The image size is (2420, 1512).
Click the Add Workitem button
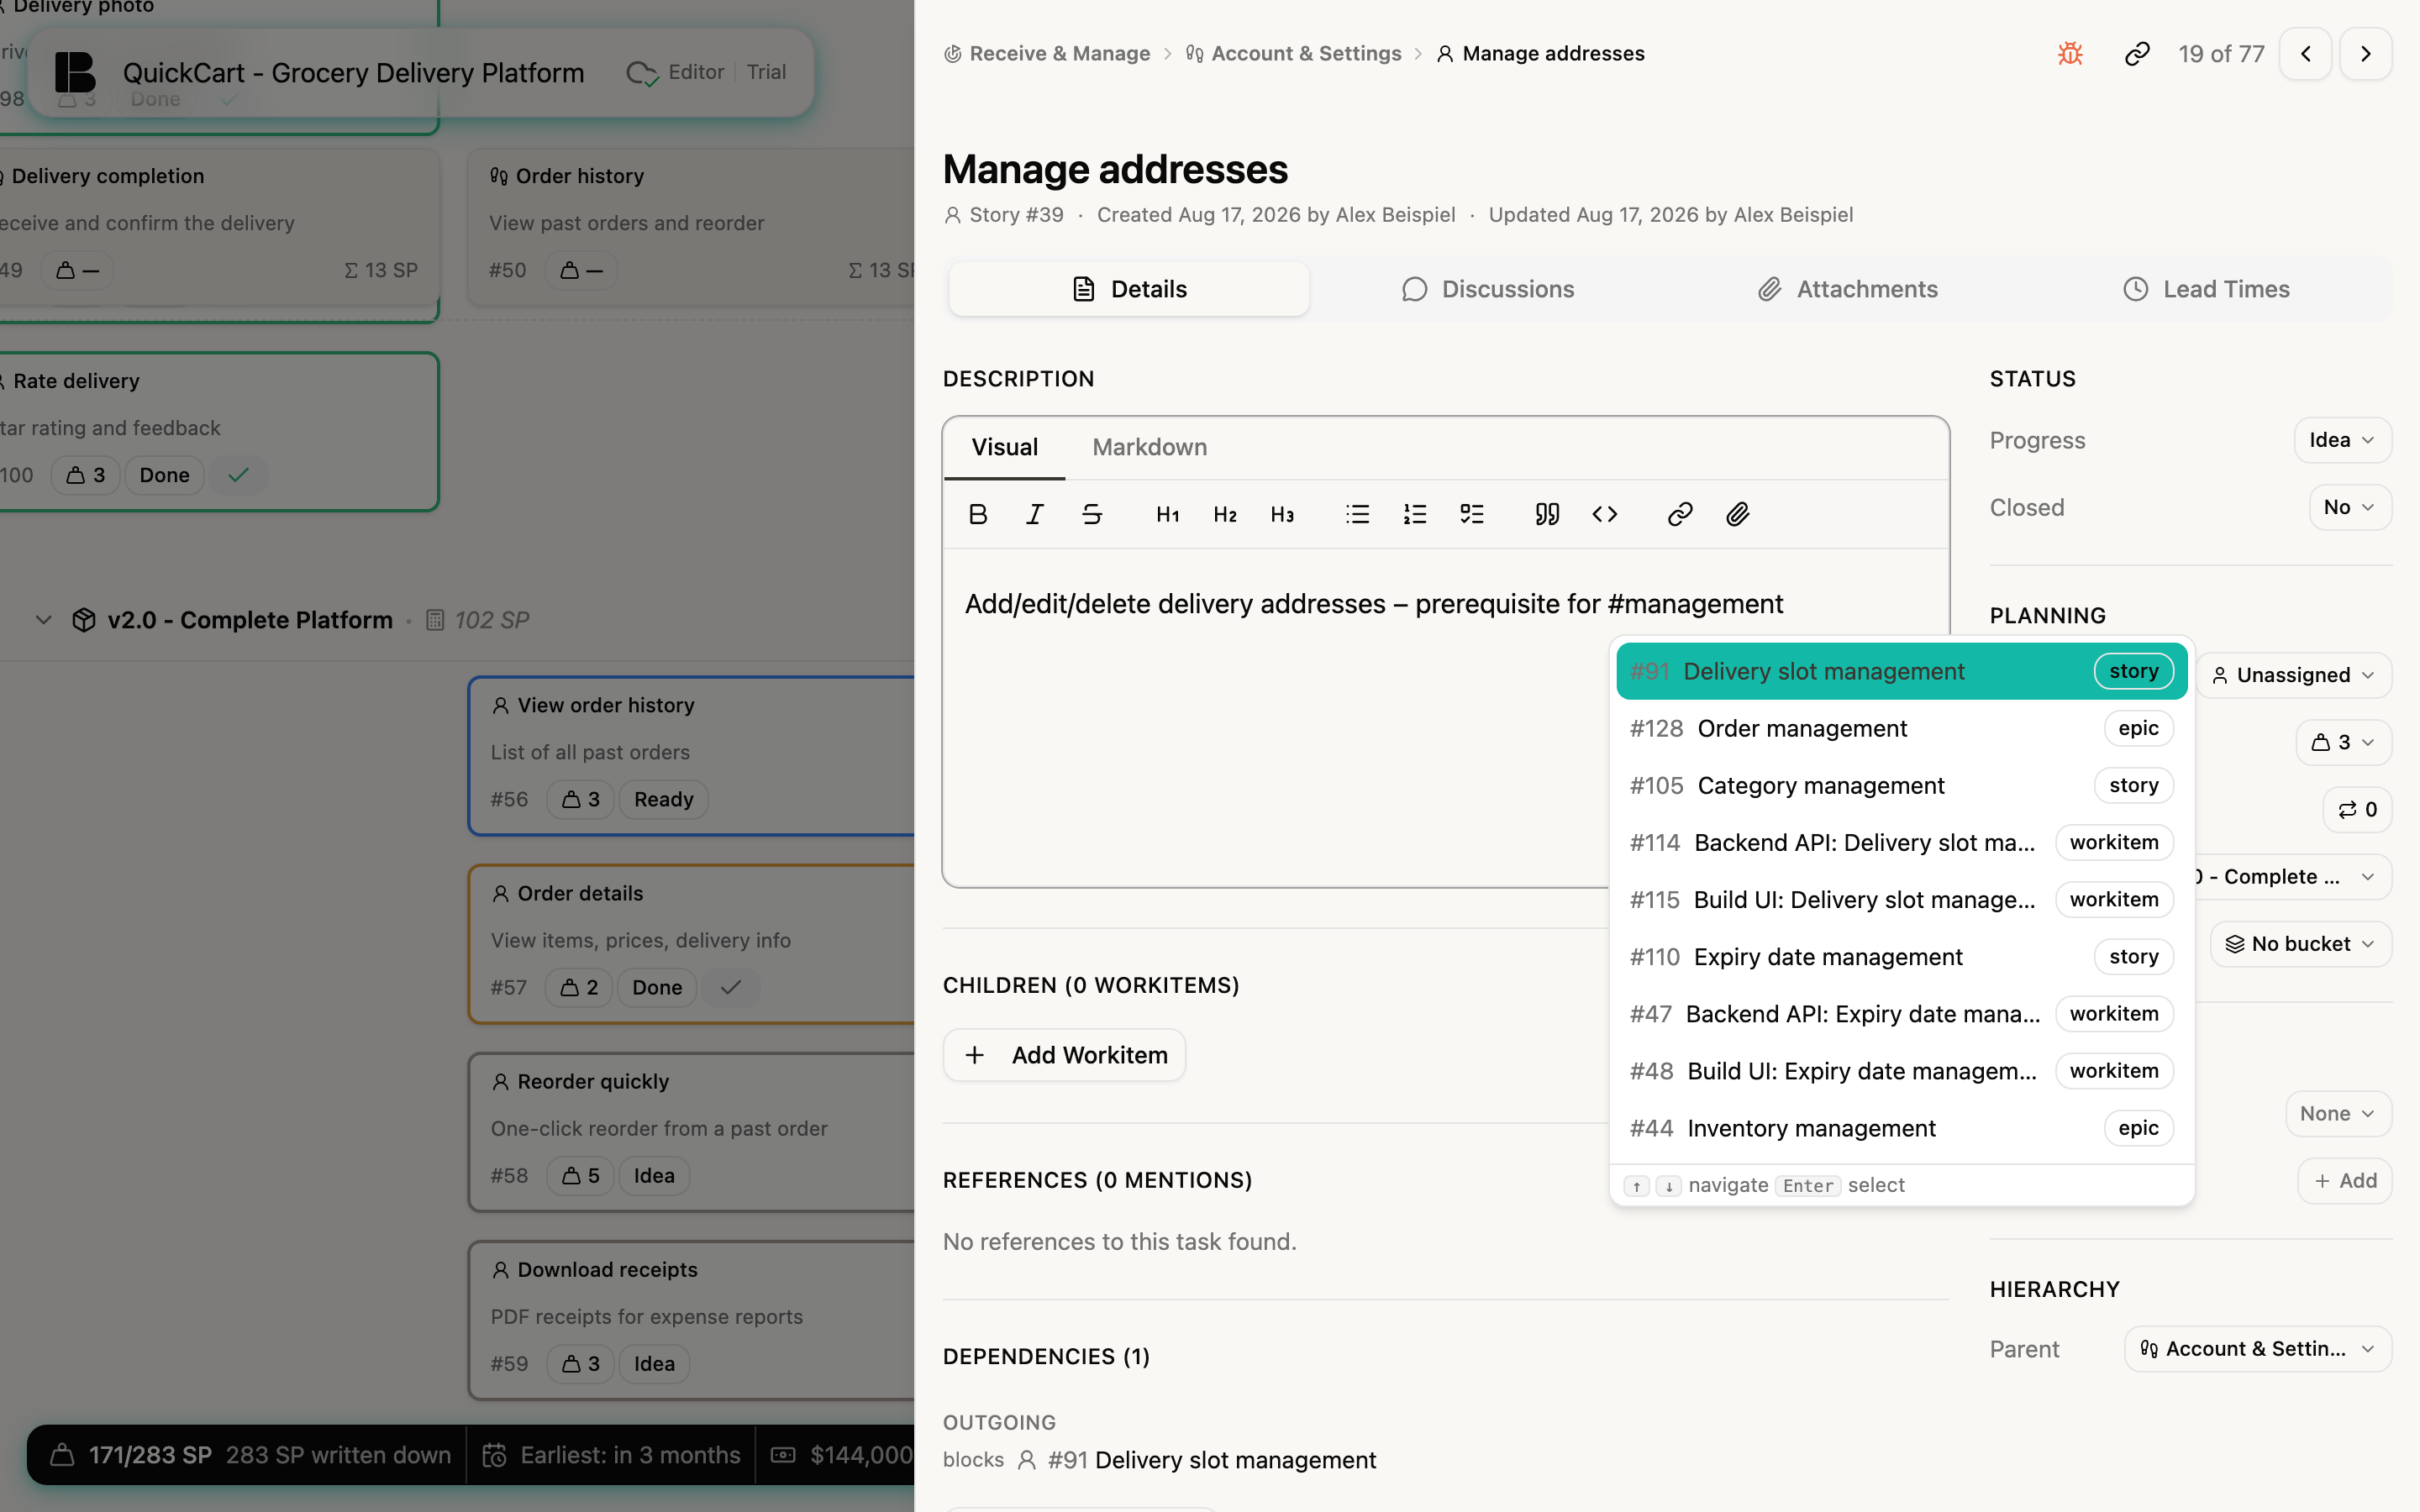1064,1055
